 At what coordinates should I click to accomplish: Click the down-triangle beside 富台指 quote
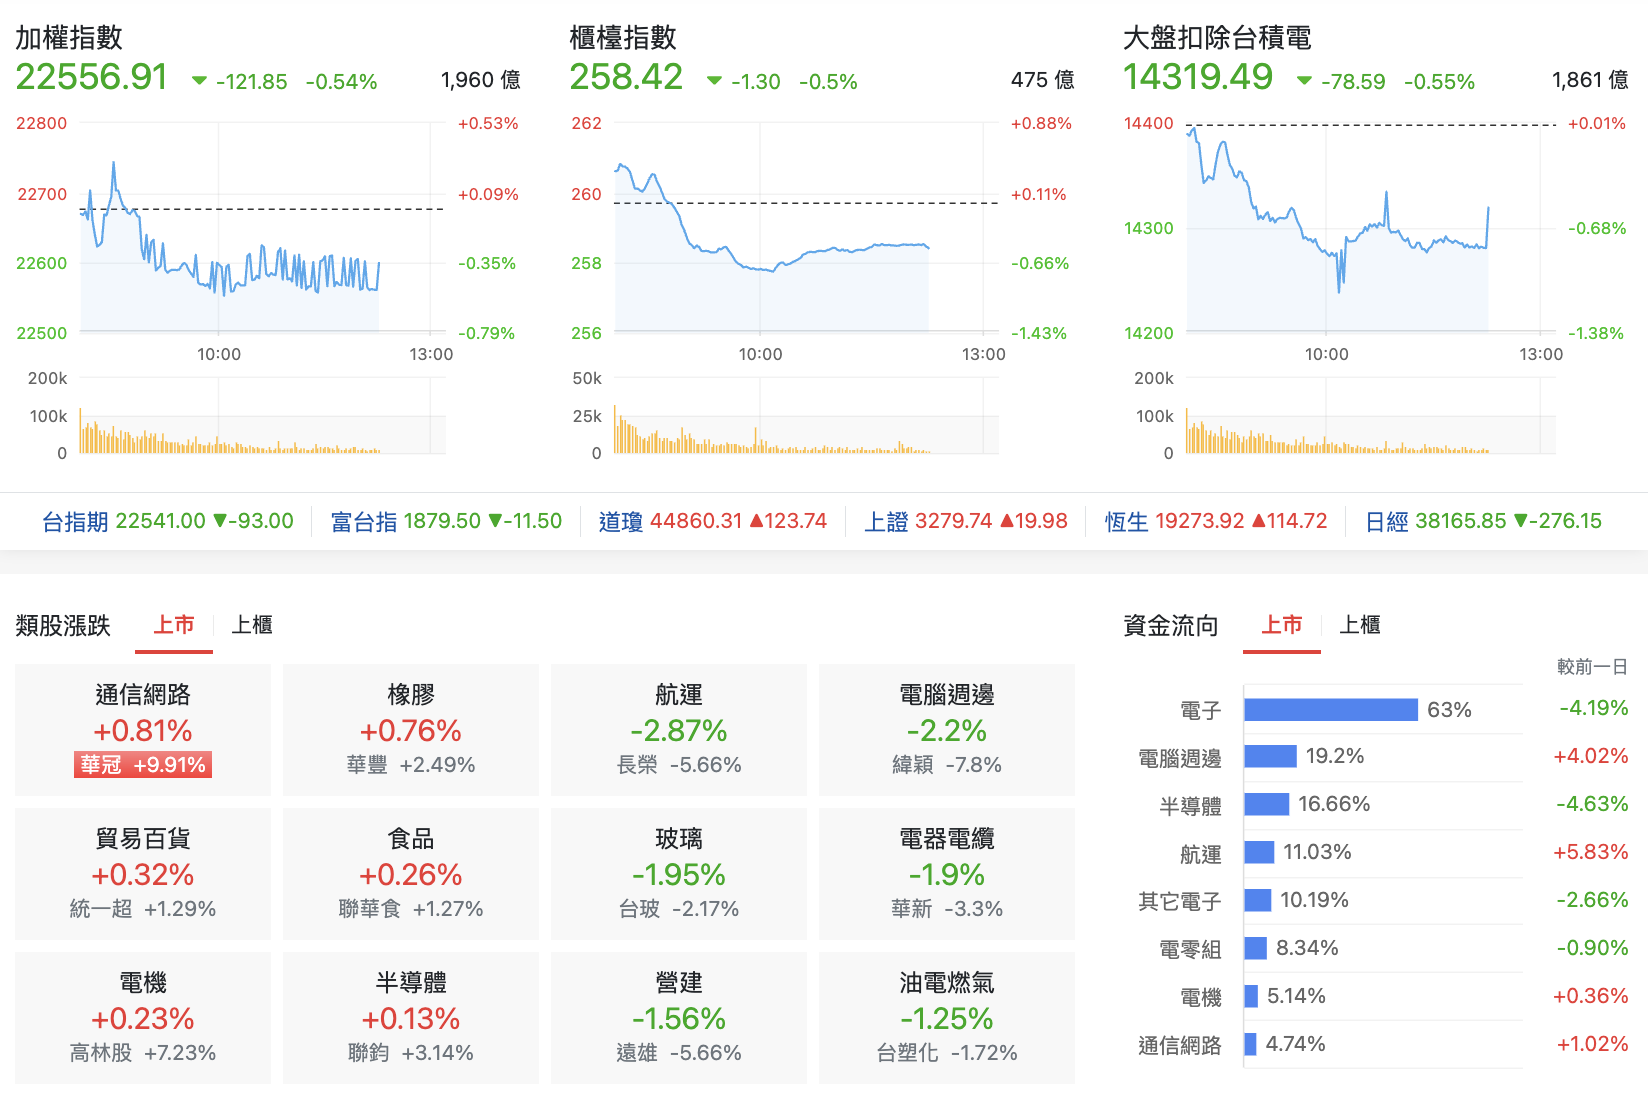495,521
